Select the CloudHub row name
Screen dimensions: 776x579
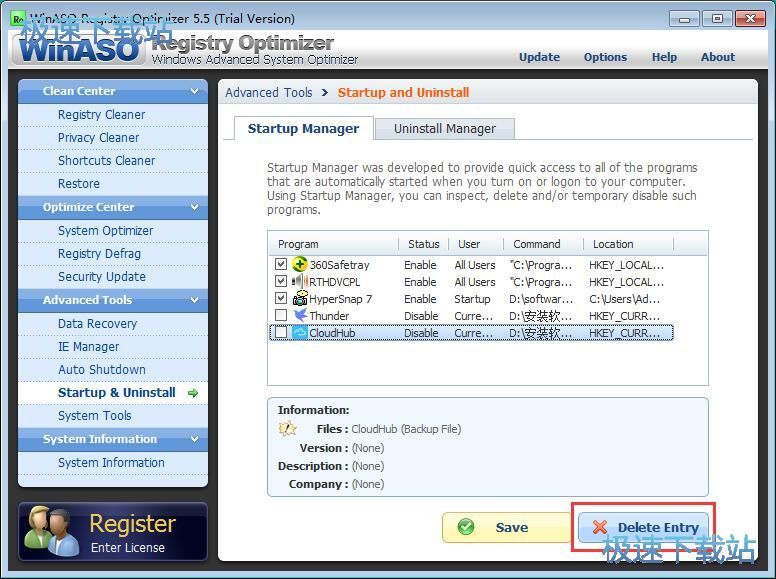[332, 333]
